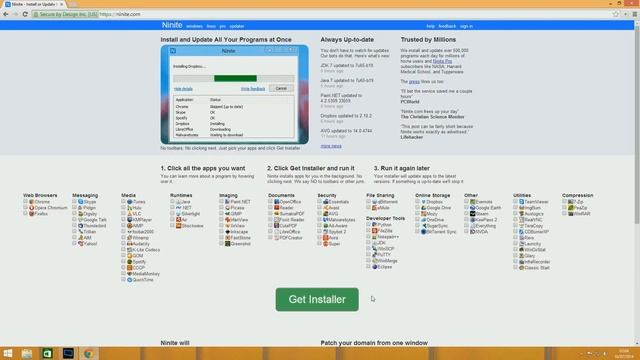The width and height of the screenshot is (640, 360).
Task: Open the pro tab in Ninite header
Action: coord(222,26)
